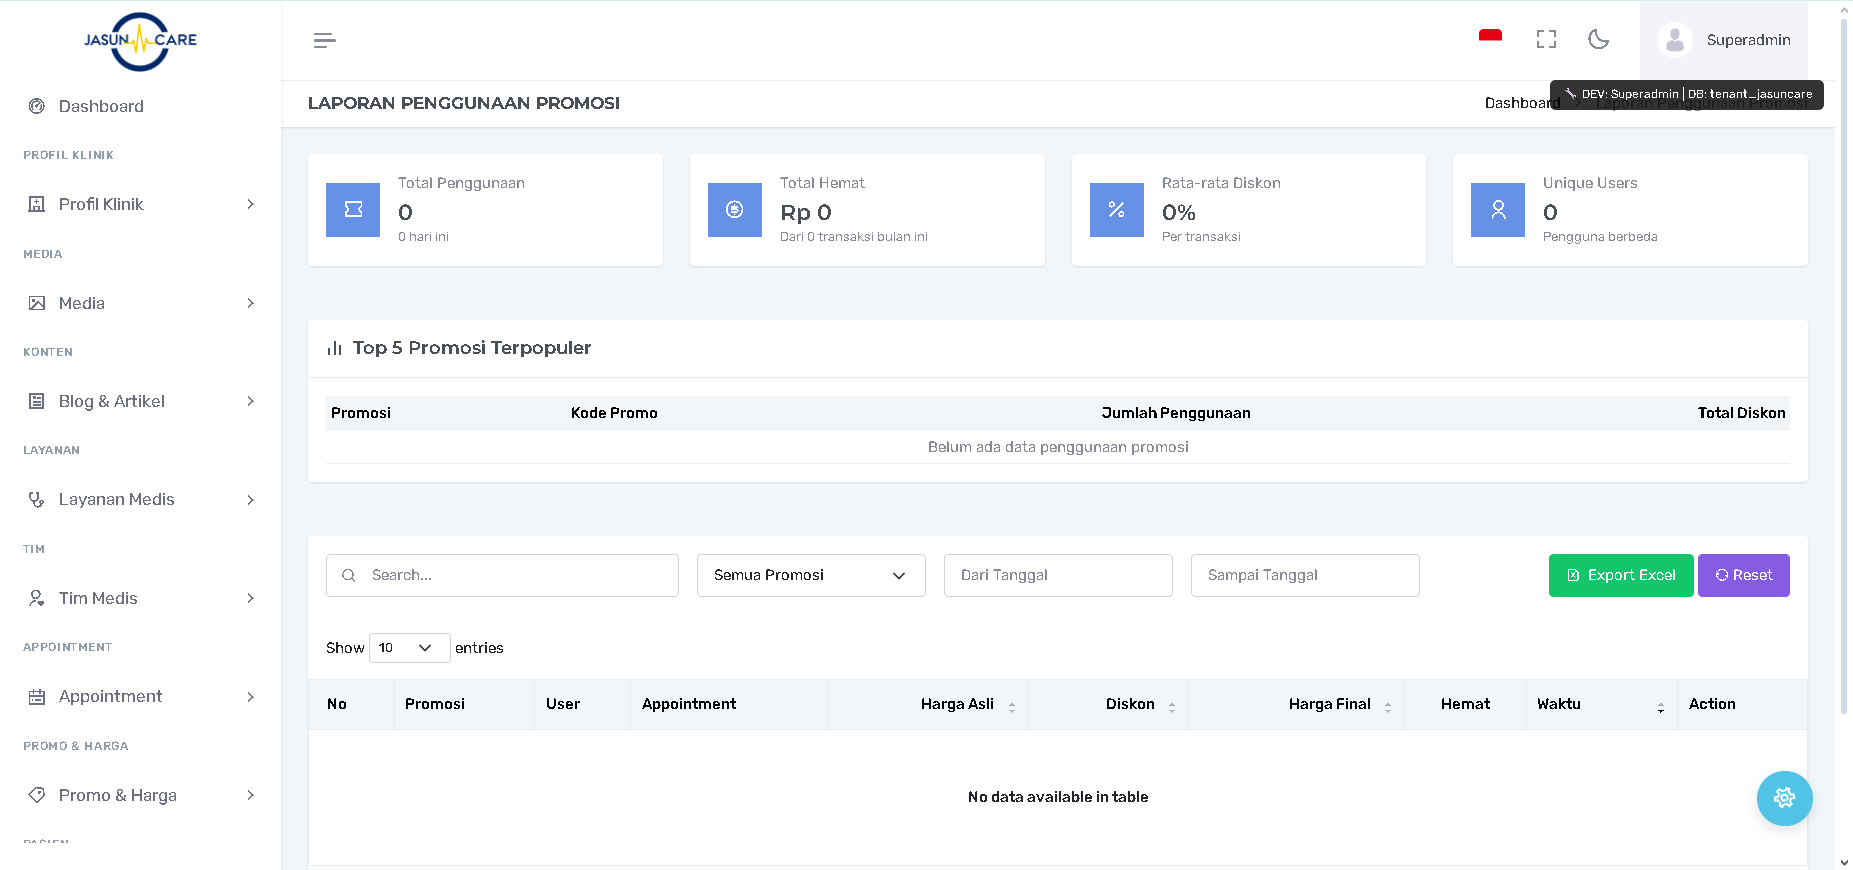Click the Superadmin user avatar
The image size is (1853, 870).
click(1674, 40)
